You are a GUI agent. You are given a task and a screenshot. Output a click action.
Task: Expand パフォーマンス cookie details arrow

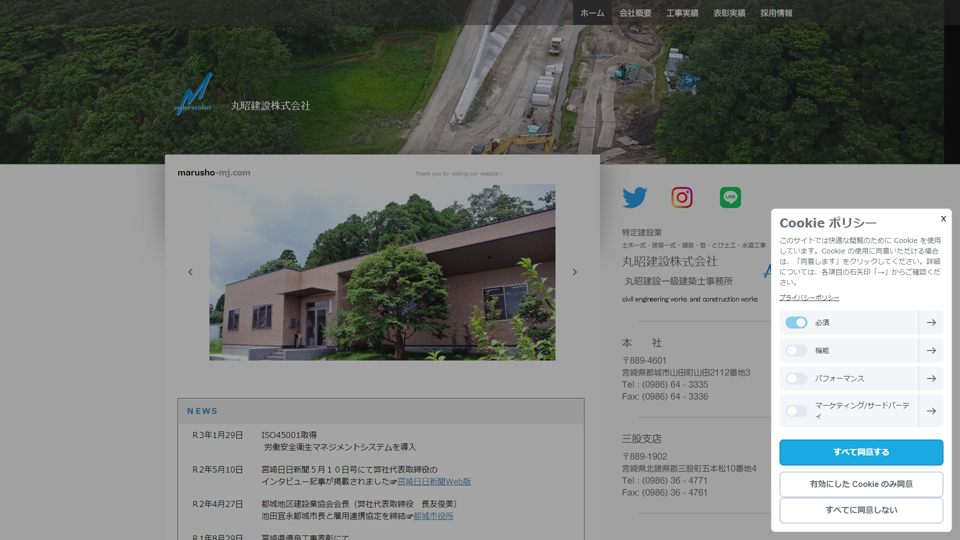click(x=931, y=379)
